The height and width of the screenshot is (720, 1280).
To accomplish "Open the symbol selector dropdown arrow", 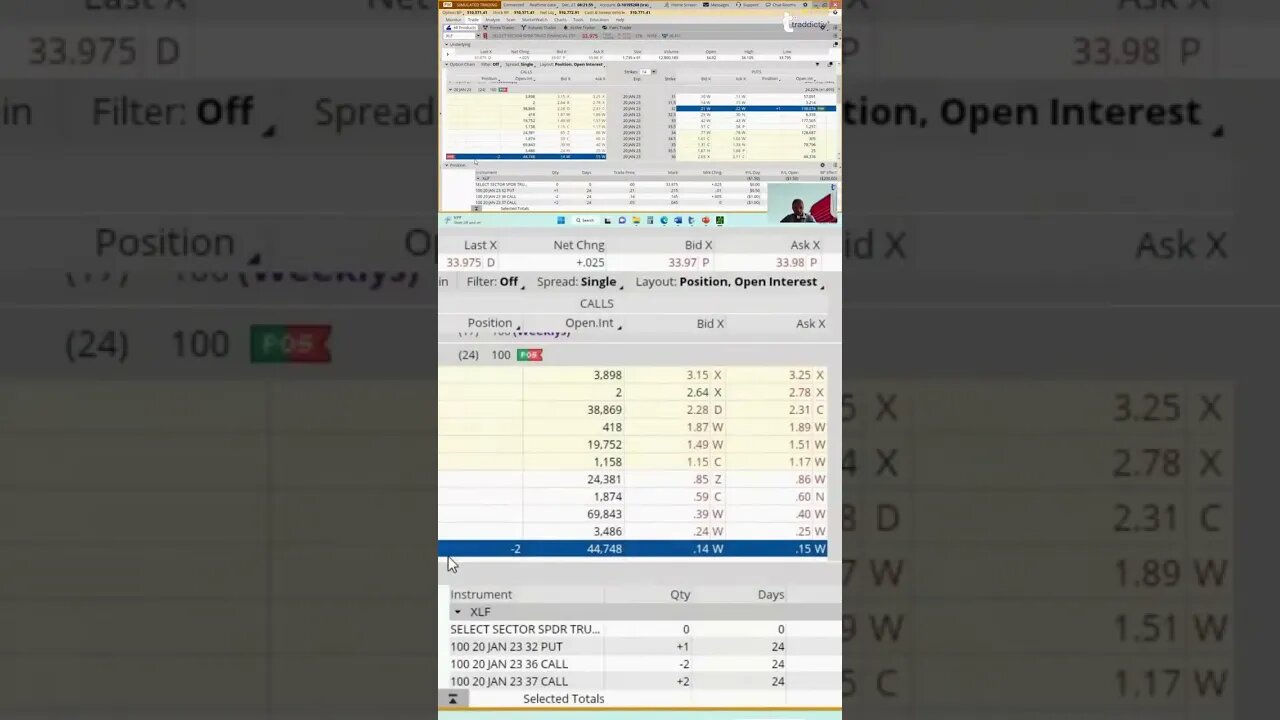I will (x=478, y=36).
